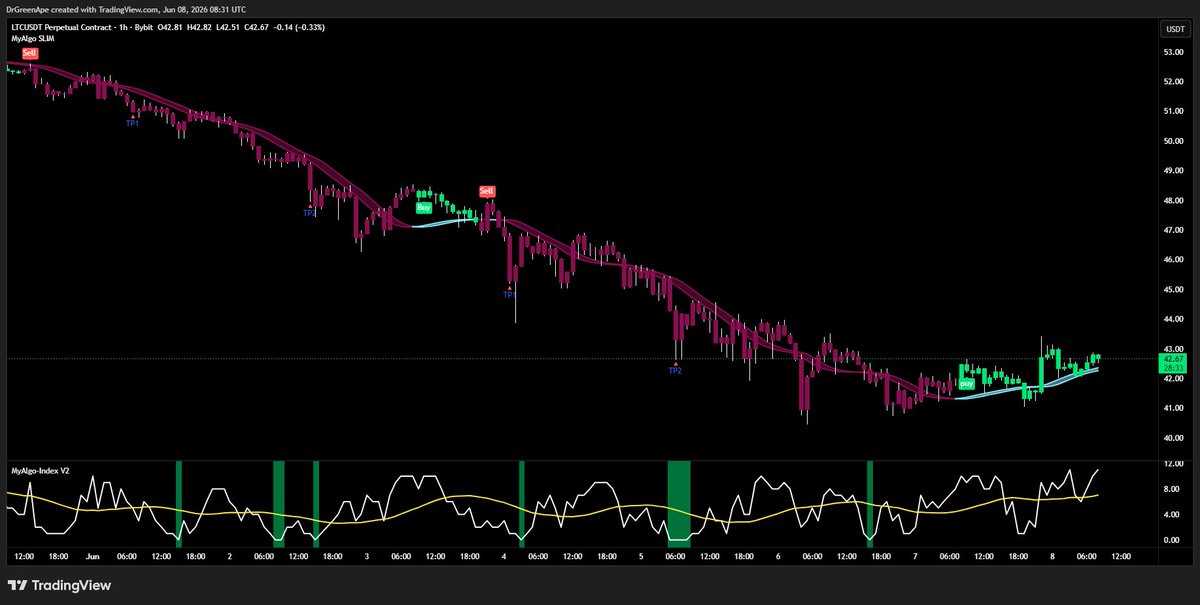Click the green 42.67 current price label
1200x605 pixels.
(x=1172, y=358)
